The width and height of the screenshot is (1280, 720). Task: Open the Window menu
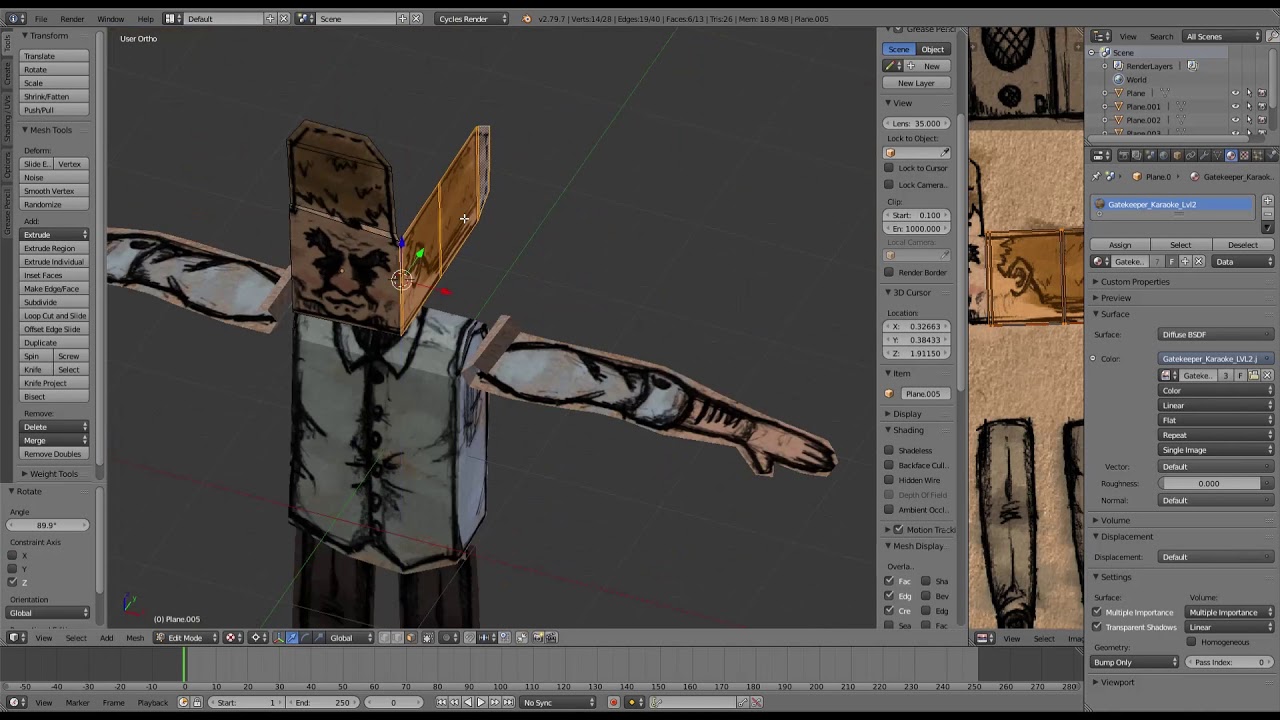111,19
